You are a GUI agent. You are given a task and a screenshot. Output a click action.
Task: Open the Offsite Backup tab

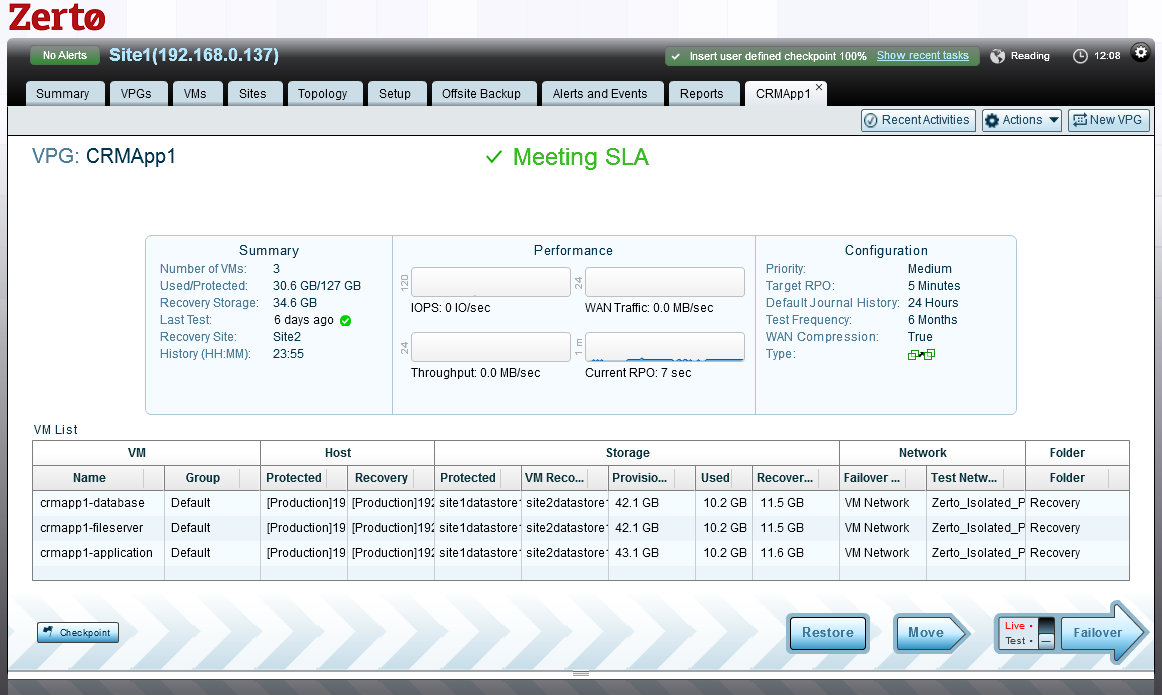(x=482, y=94)
